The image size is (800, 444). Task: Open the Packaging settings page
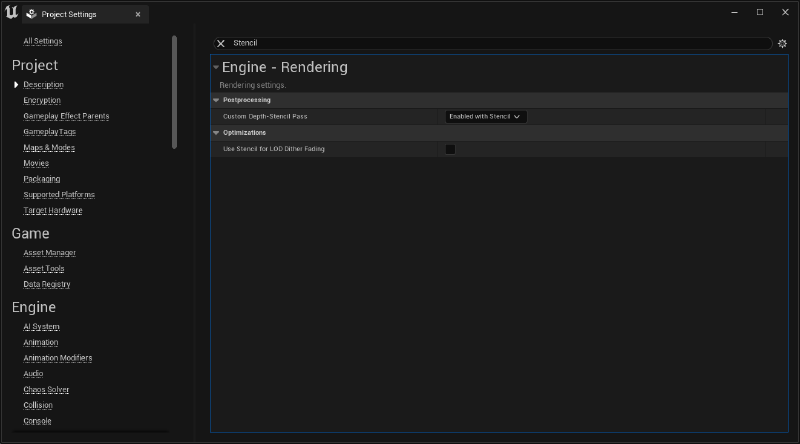click(x=42, y=179)
